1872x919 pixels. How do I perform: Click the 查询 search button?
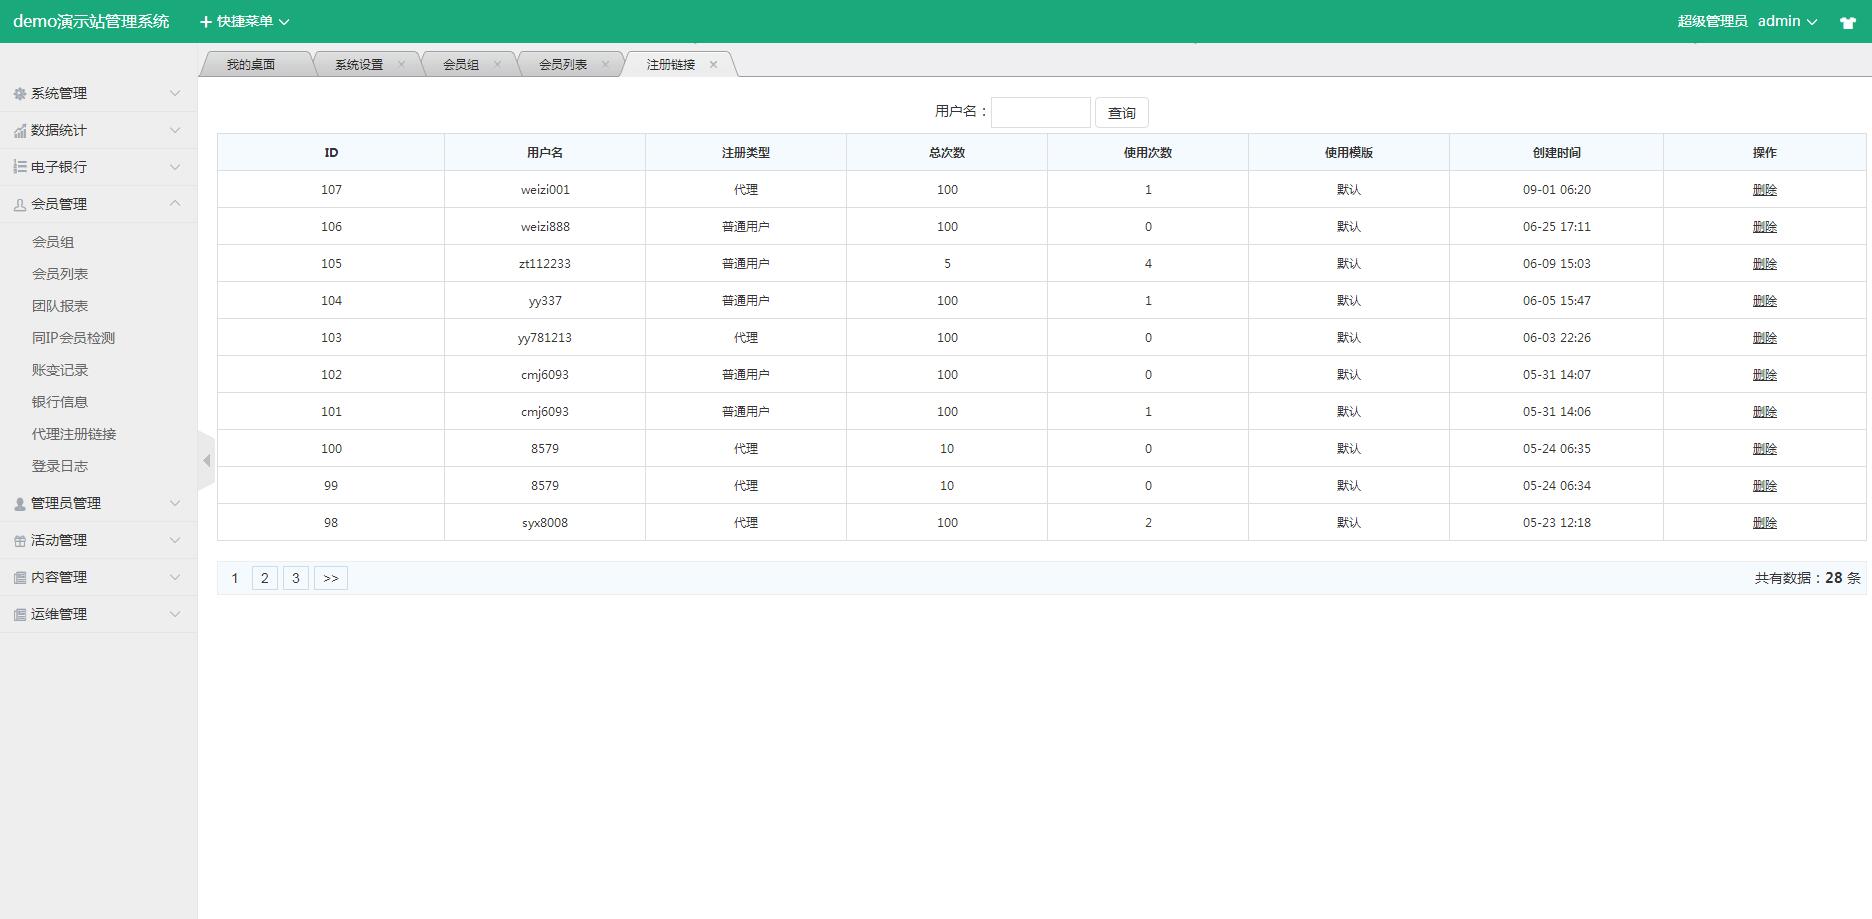point(1122,113)
